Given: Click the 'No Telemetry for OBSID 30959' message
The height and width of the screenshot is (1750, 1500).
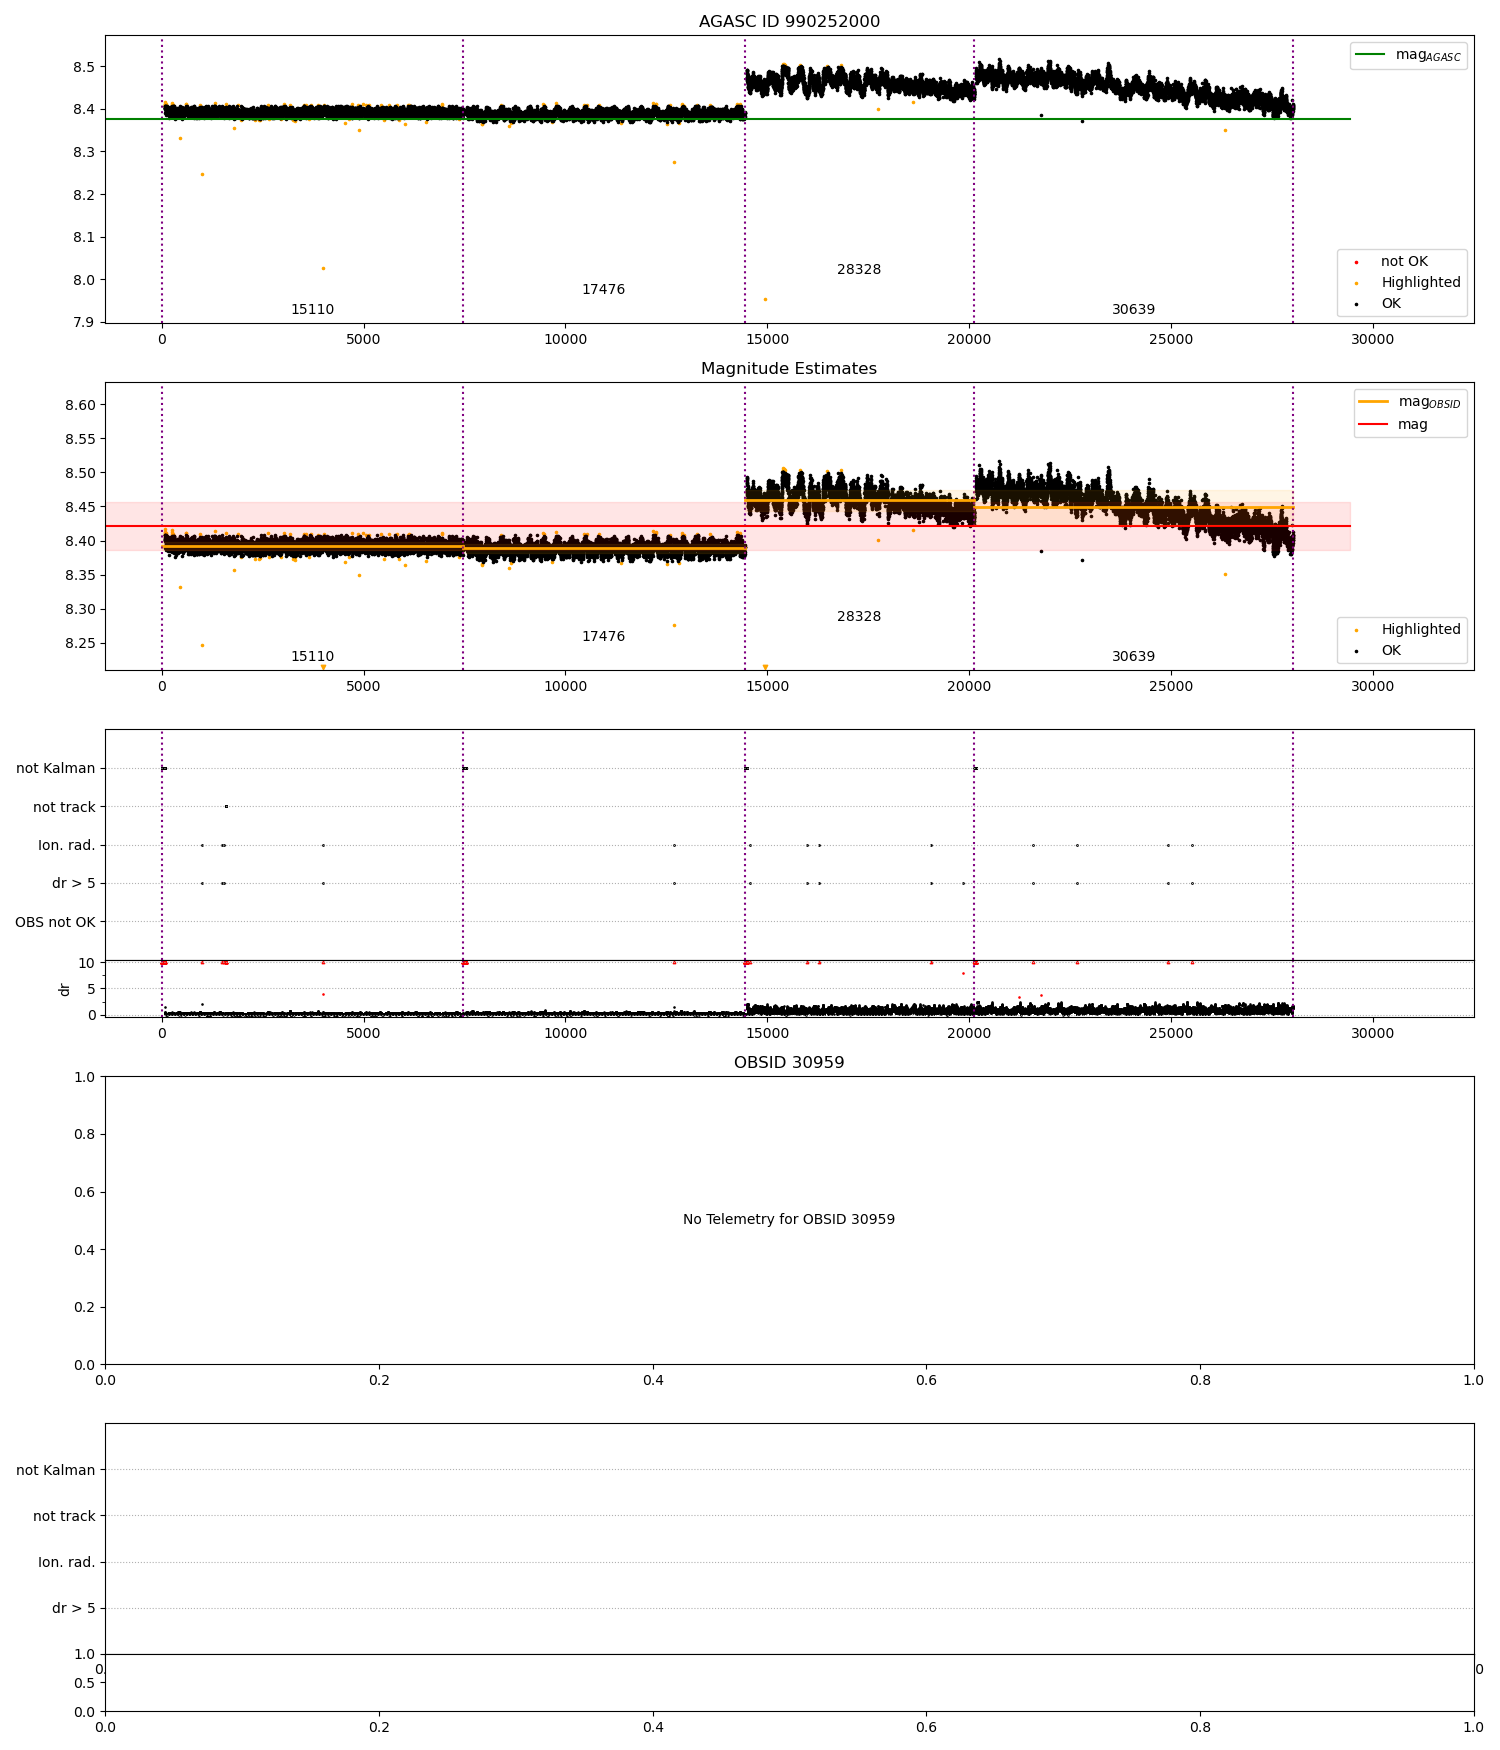Looking at the screenshot, I should tap(789, 1220).
